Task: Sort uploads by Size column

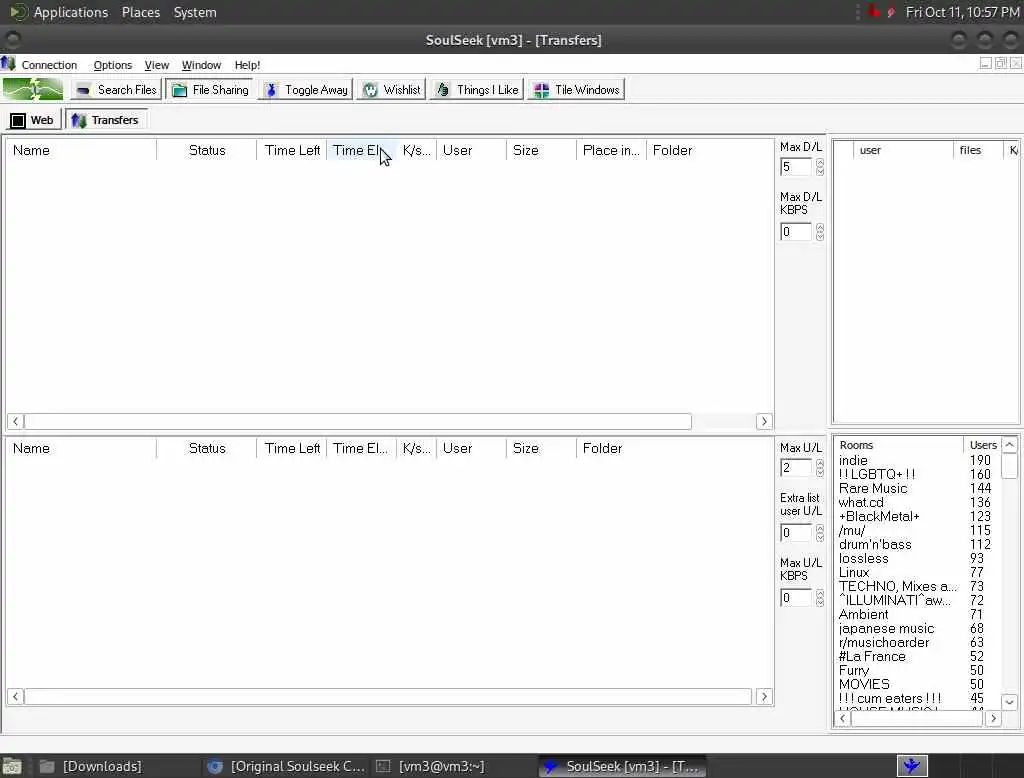Action: coord(541,449)
